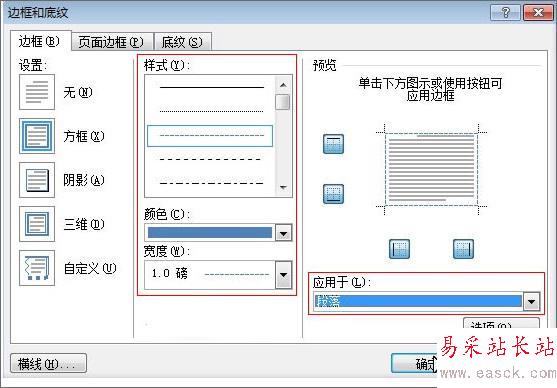Click the paragraph preview diagram
Viewport: 557px width, 388px height.
pyautogui.click(x=431, y=169)
